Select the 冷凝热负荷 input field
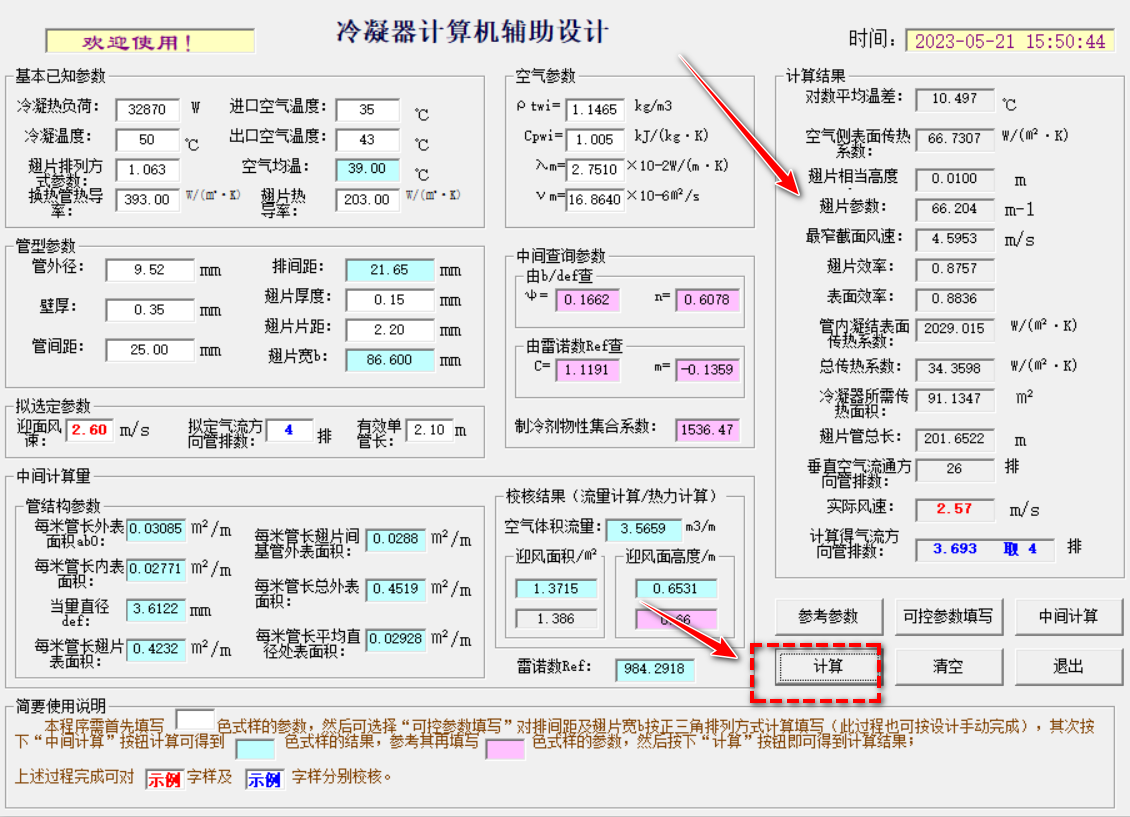Image resolution: width=1130 pixels, height=817 pixels. [x=148, y=109]
